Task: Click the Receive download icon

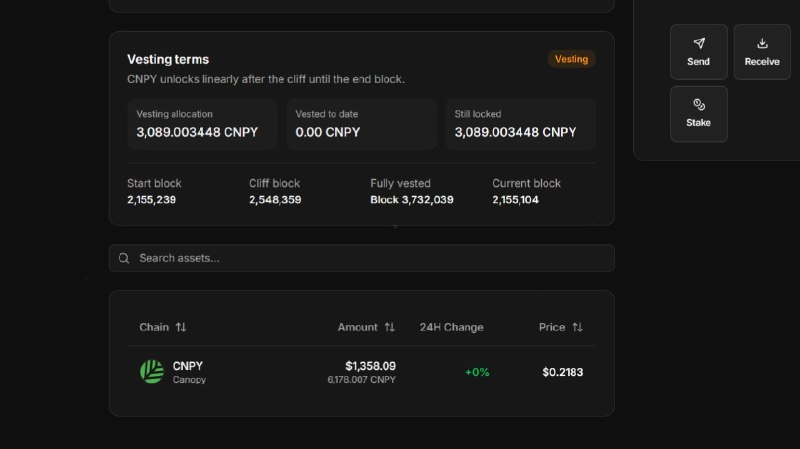Action: coord(762,43)
